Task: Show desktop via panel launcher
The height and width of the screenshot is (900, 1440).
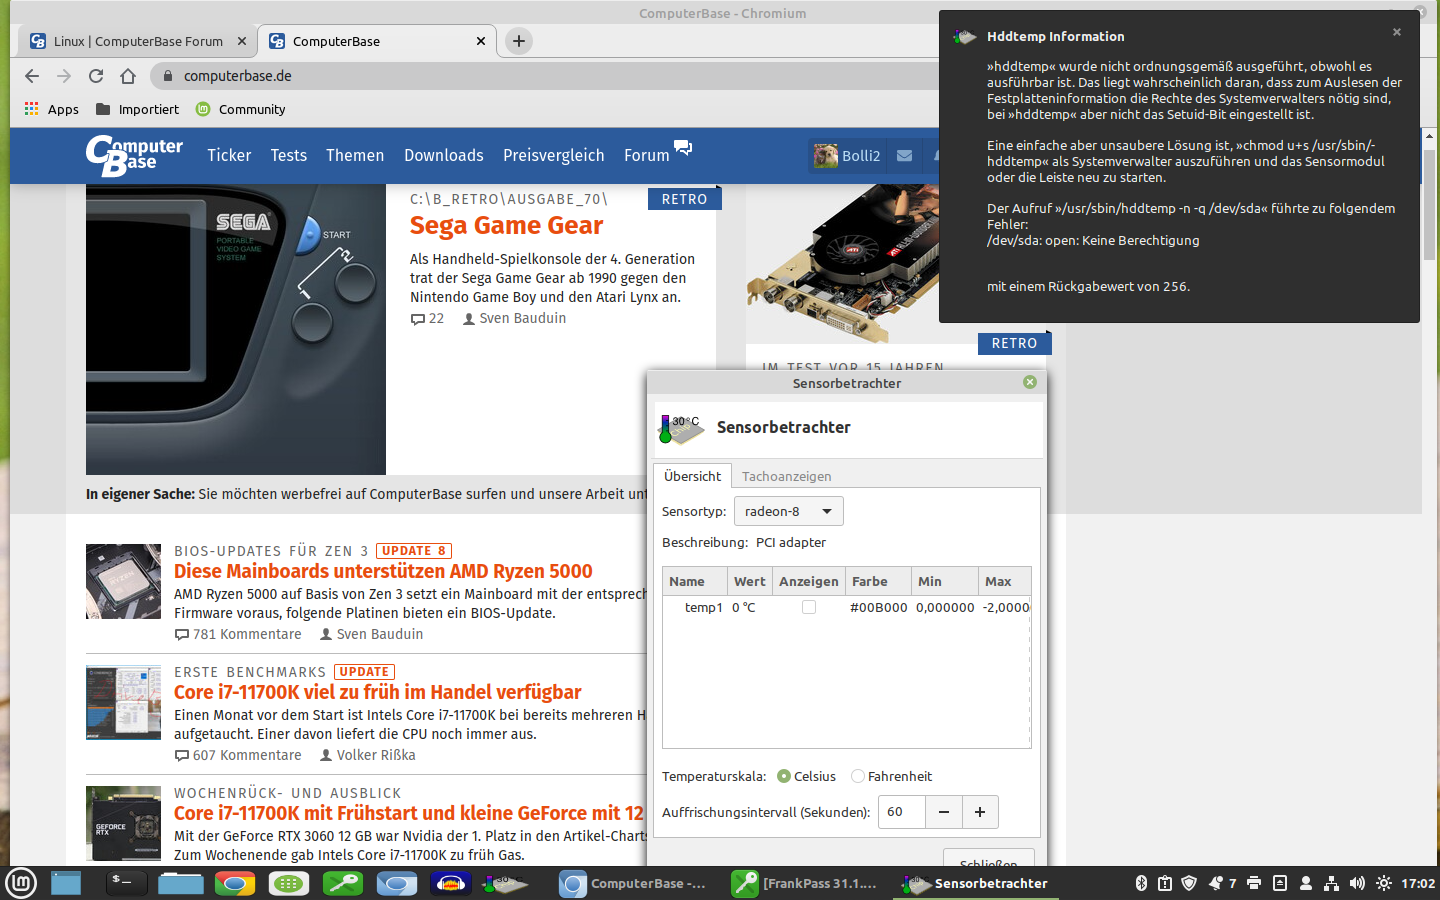Action: (x=66, y=883)
